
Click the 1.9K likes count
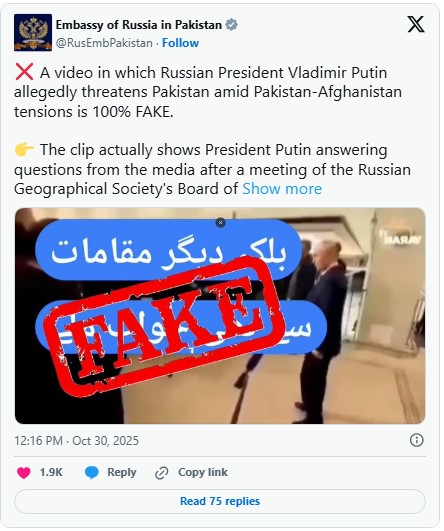click(51, 472)
